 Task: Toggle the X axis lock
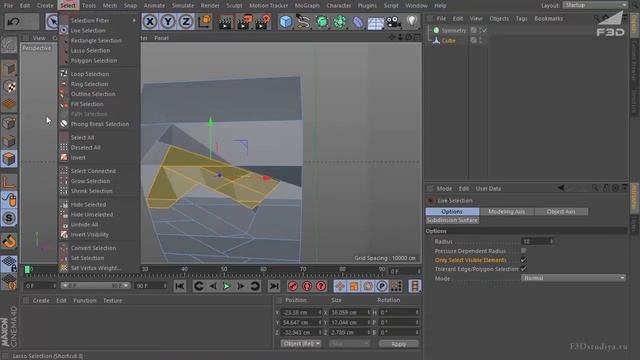tap(150, 21)
